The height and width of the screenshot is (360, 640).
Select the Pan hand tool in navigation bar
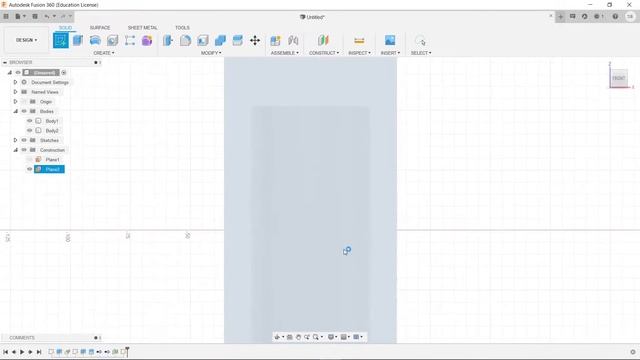[x=298, y=337]
